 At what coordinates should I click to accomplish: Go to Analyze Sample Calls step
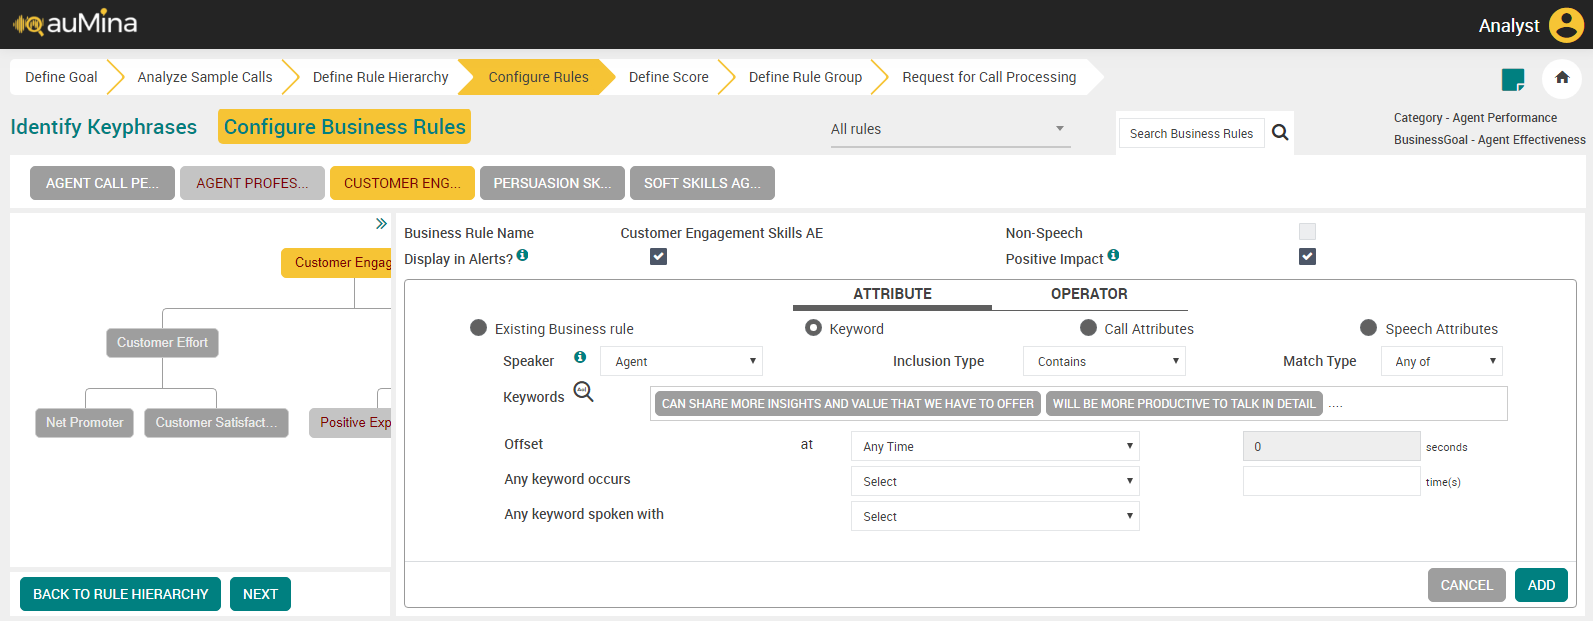[x=205, y=77]
